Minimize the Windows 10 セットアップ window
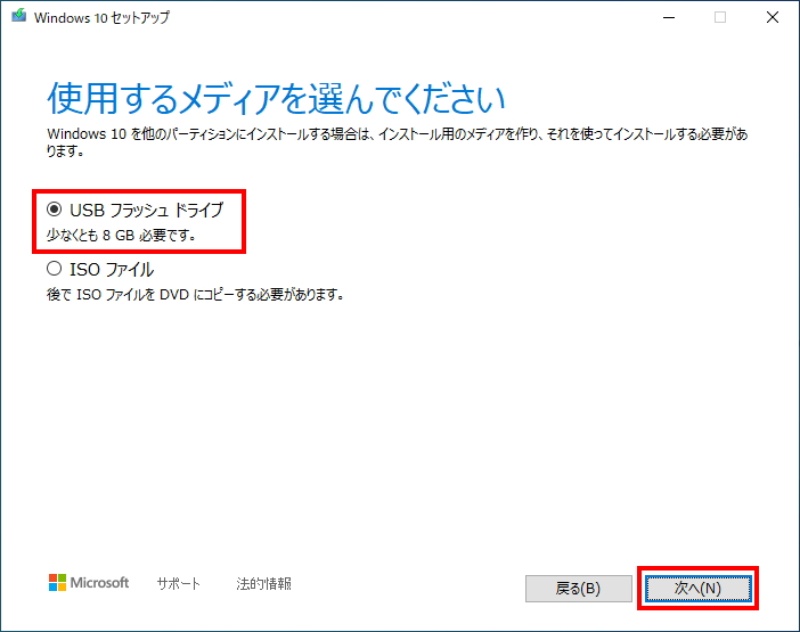The width and height of the screenshot is (800, 632). tap(667, 17)
